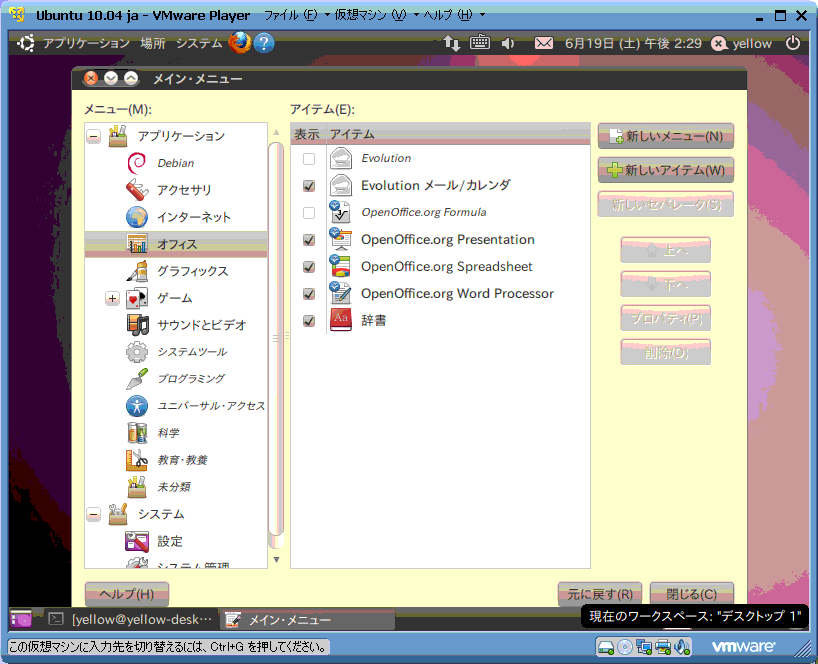The image size is (818, 664).
Task: Click the menu tree scroll up arrow
Action: coord(276,132)
